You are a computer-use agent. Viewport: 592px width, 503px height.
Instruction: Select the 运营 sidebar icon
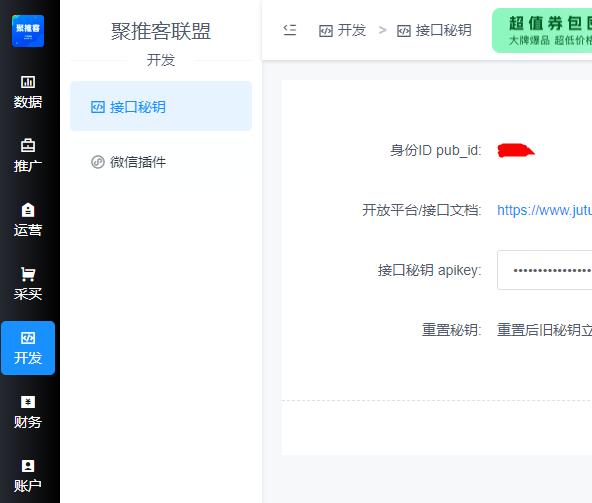tap(28, 210)
